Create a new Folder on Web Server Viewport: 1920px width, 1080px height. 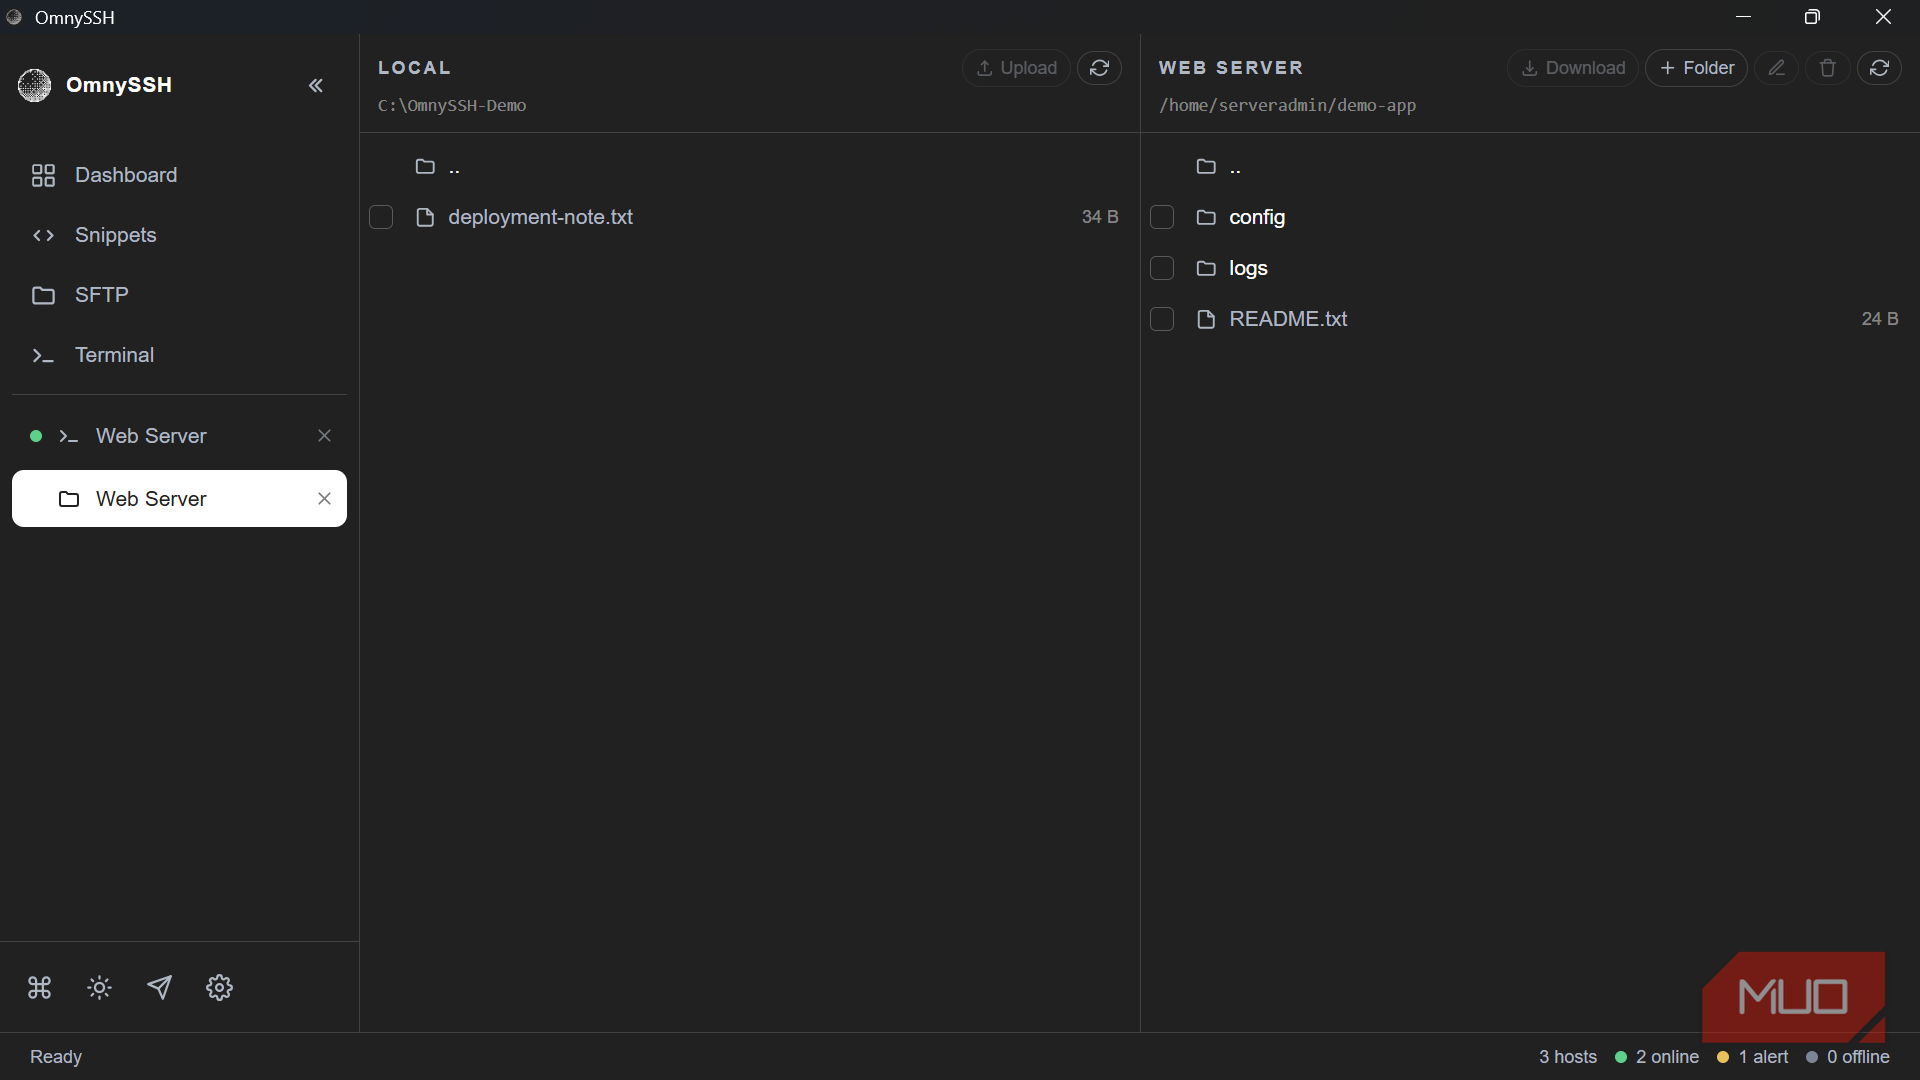(1696, 68)
